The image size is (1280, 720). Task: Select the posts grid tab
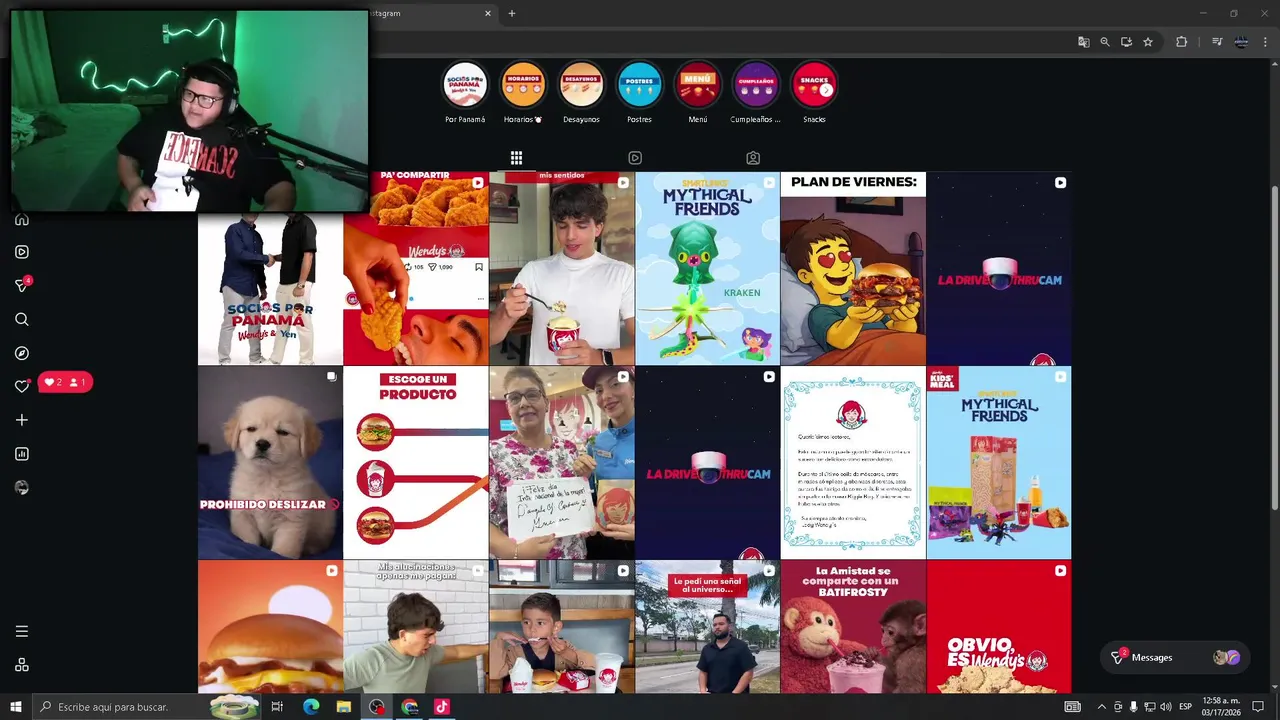point(516,158)
